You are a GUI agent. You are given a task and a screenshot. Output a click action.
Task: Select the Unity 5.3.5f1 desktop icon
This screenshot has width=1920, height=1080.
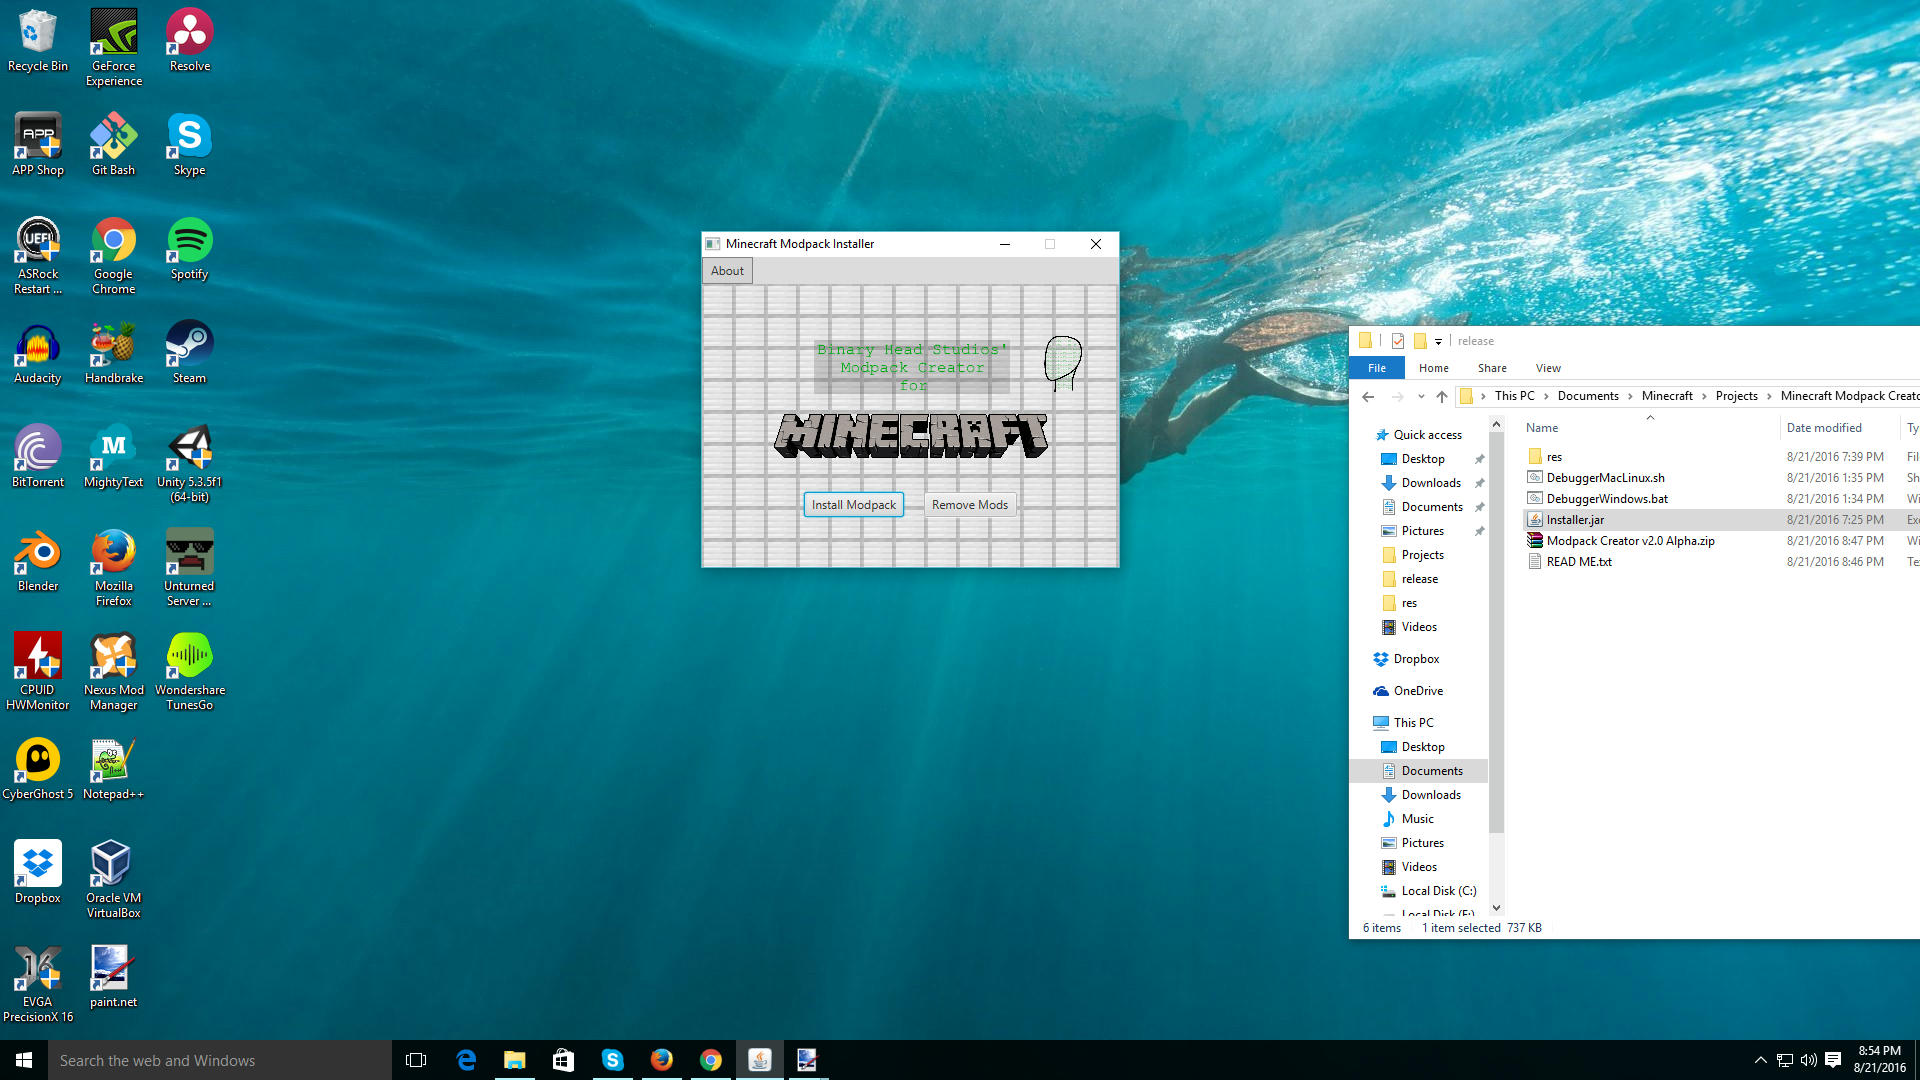190,464
